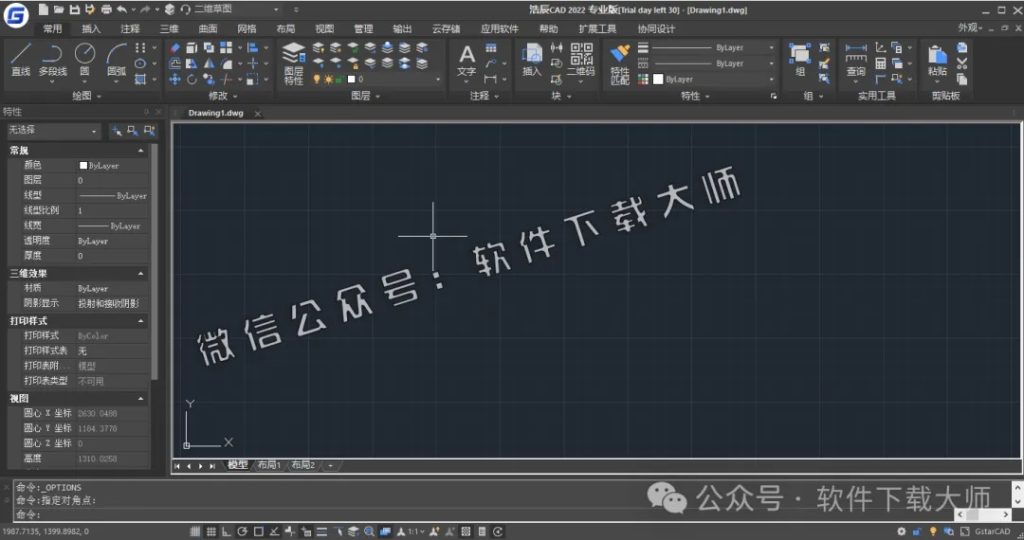
Task: Open the 外观 appearance dropdown
Action: 970,28
